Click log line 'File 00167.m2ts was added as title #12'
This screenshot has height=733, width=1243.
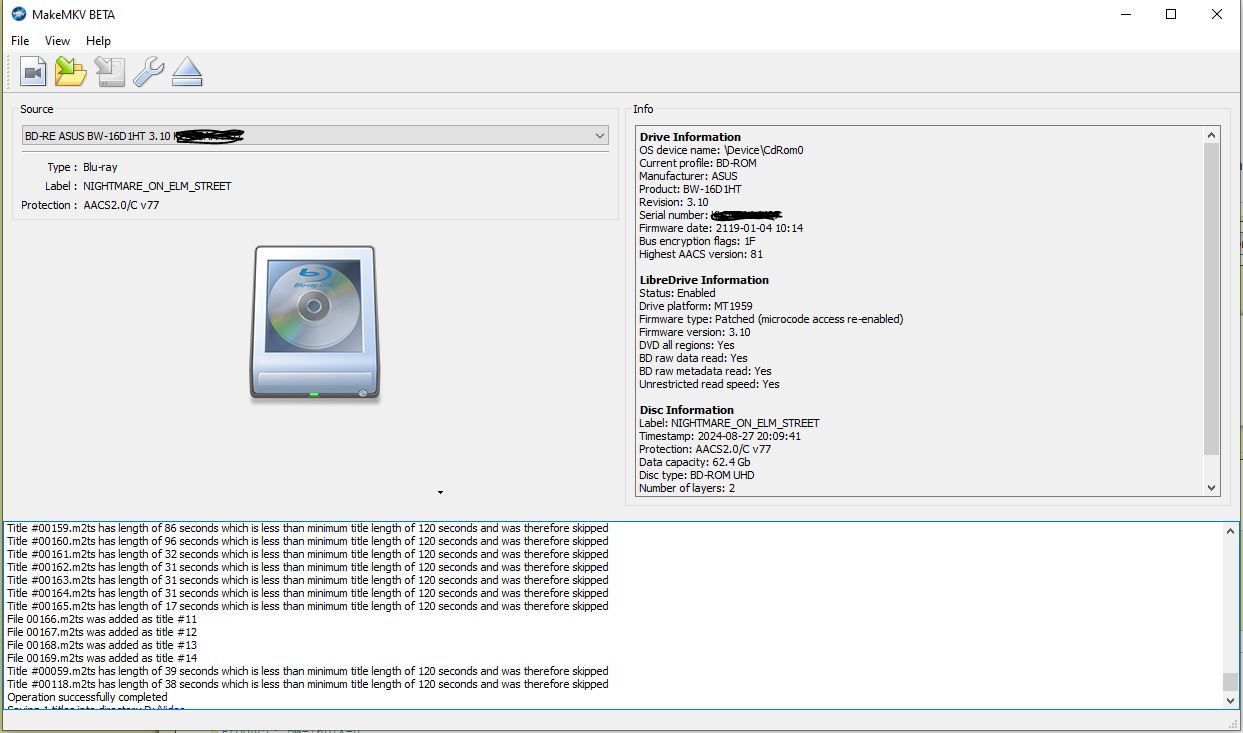click(x=102, y=632)
